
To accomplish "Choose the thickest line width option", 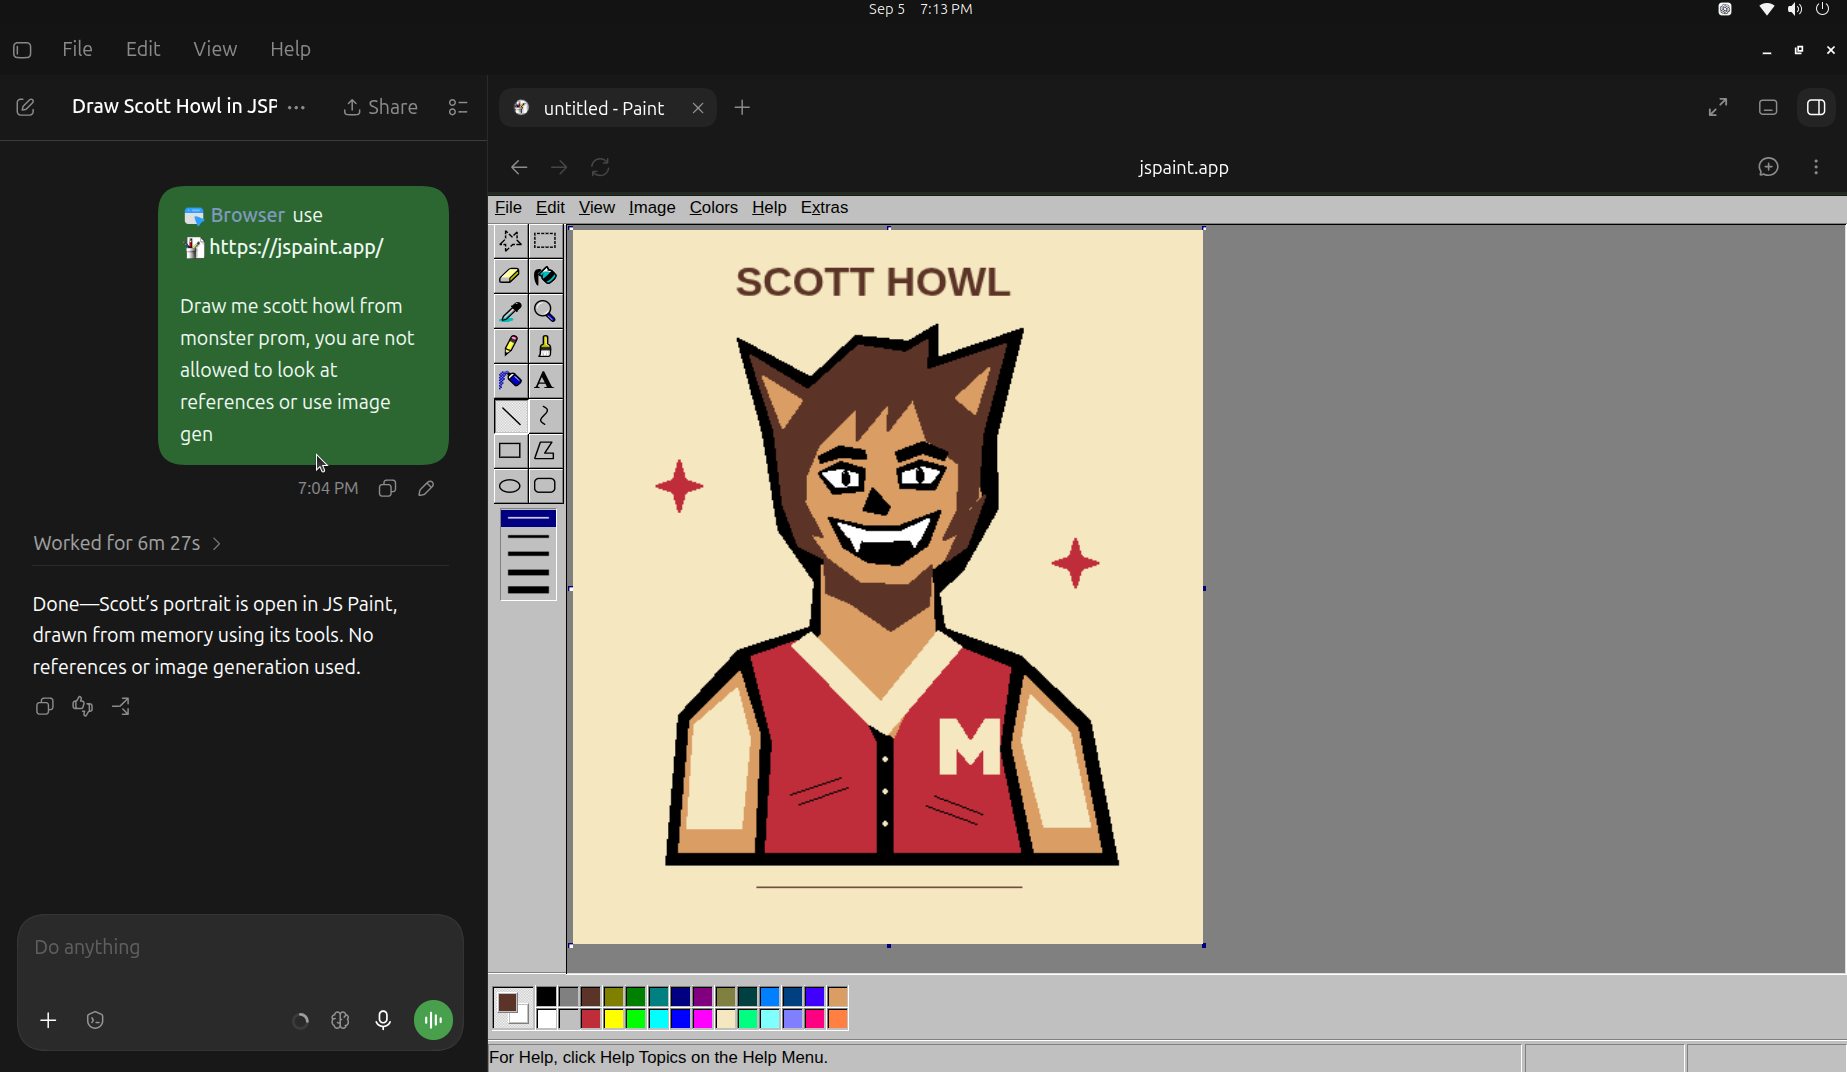I will coord(528,590).
